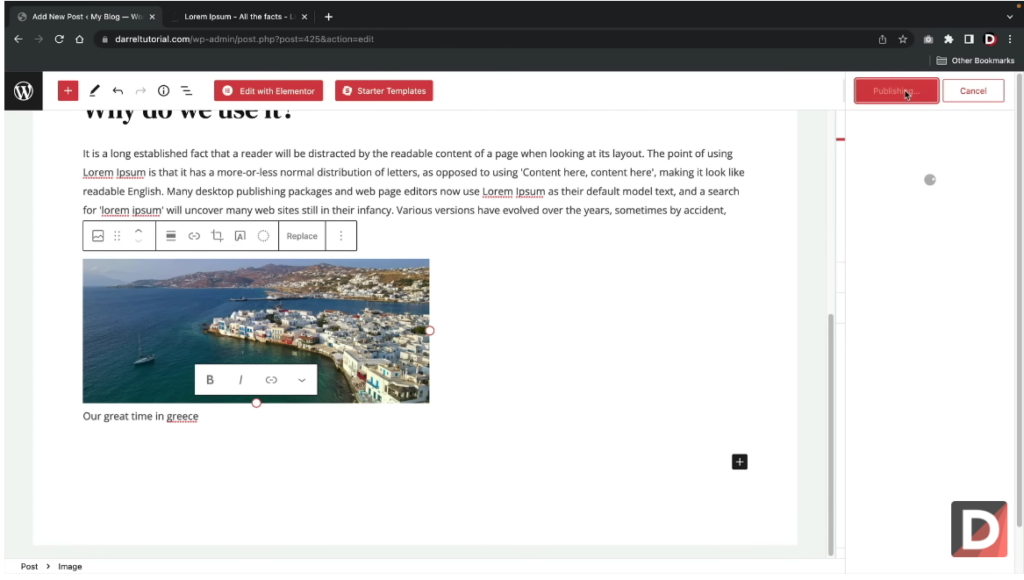Open image block options three dots

(x=341, y=236)
